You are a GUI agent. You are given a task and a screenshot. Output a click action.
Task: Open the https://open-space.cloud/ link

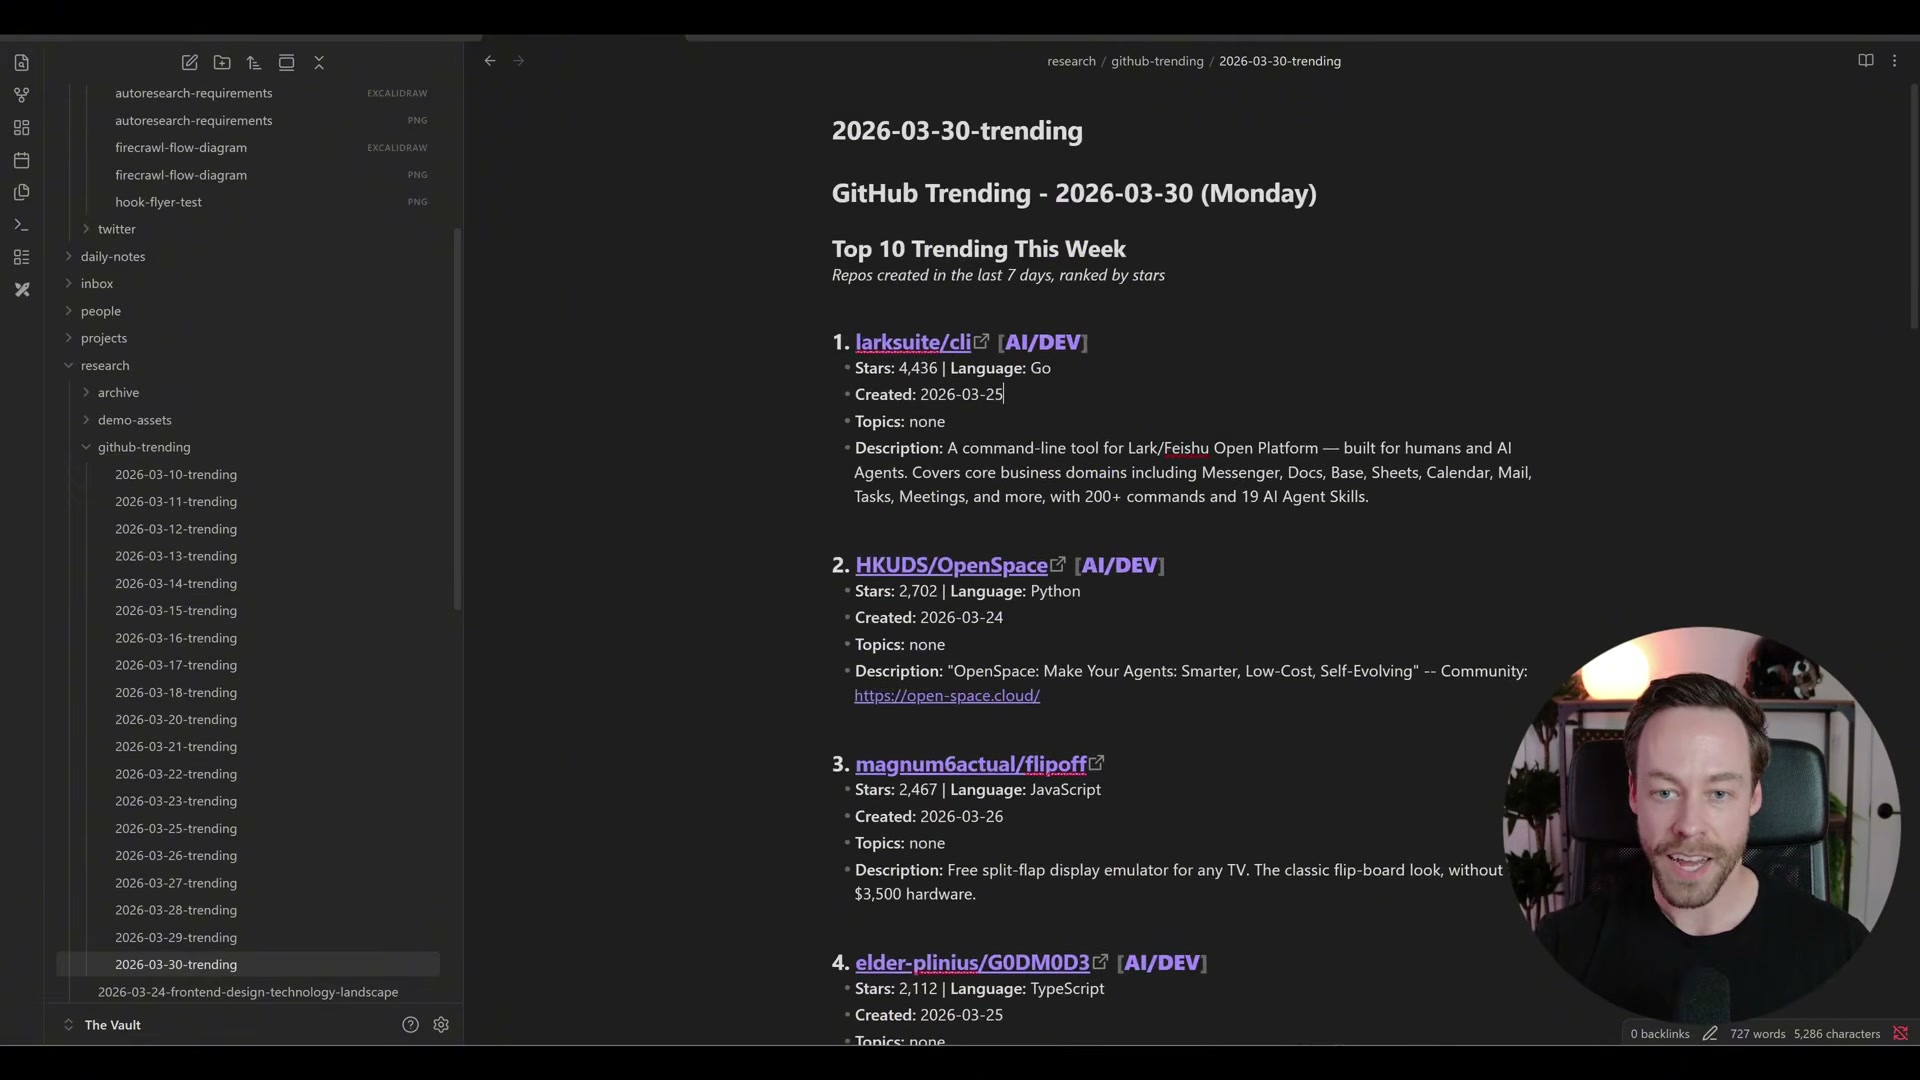click(947, 696)
